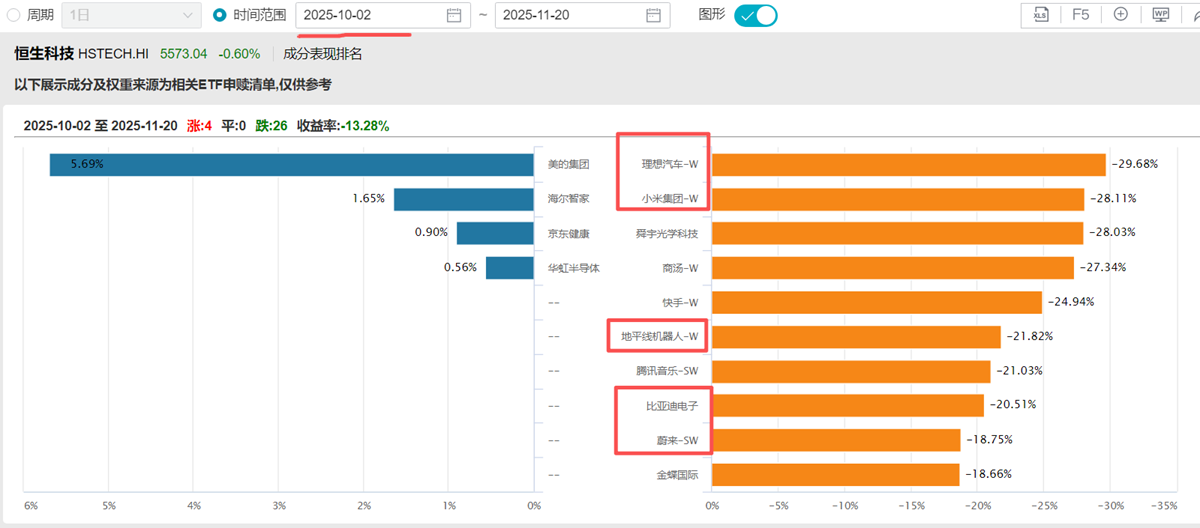1200x528 pixels.
Task: Click the 比亚迪电子 orange bar
Action: (848, 405)
